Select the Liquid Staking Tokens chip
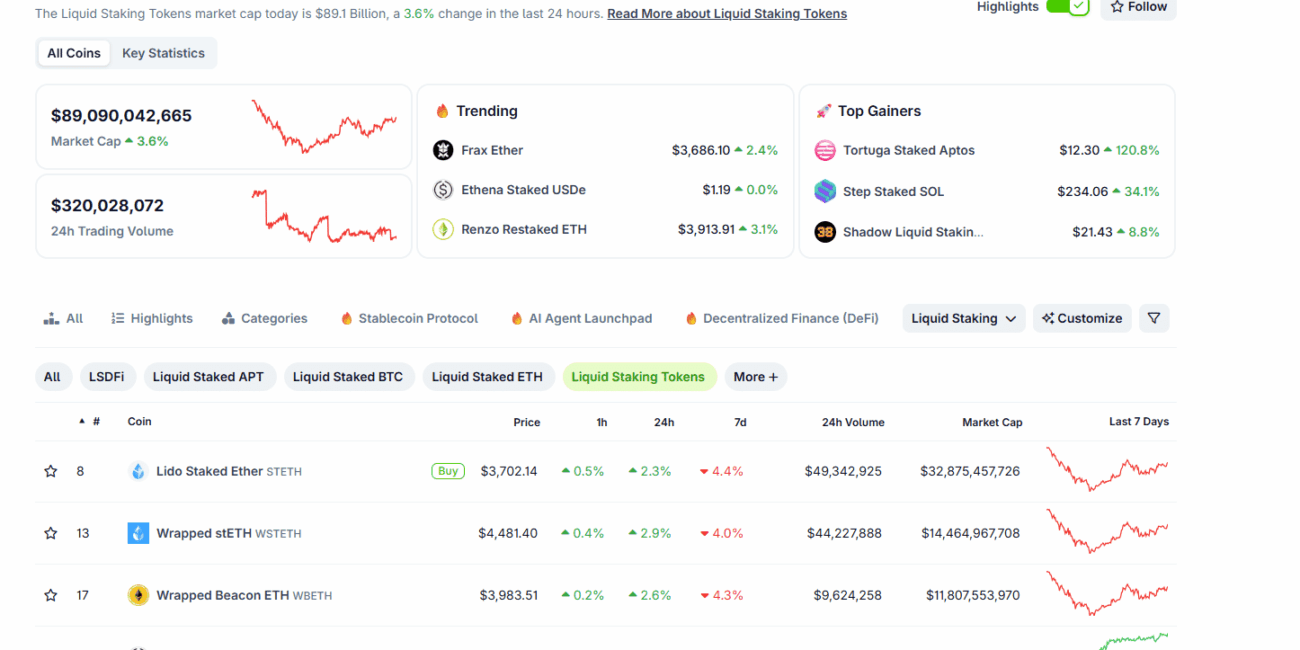 tap(638, 377)
